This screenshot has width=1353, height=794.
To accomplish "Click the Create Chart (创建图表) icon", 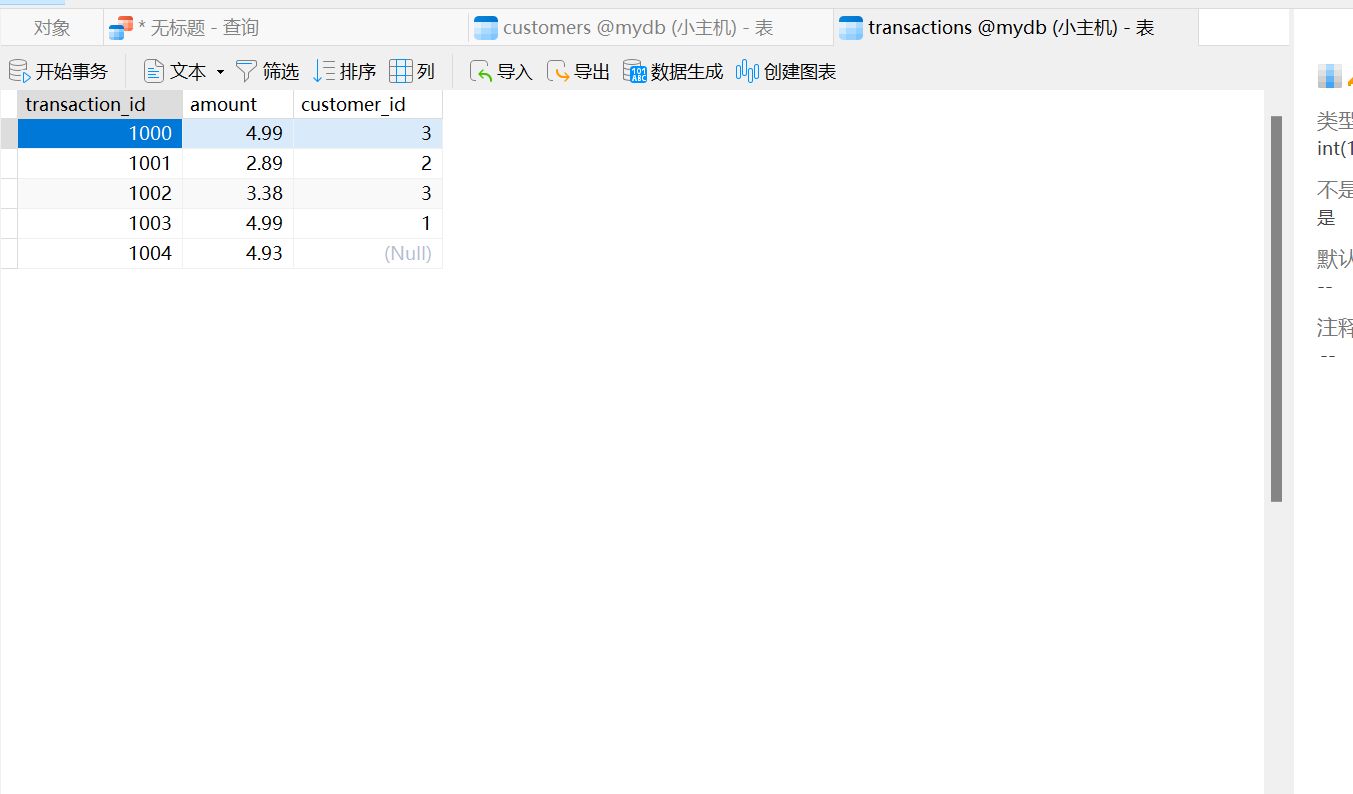I will (x=747, y=71).
